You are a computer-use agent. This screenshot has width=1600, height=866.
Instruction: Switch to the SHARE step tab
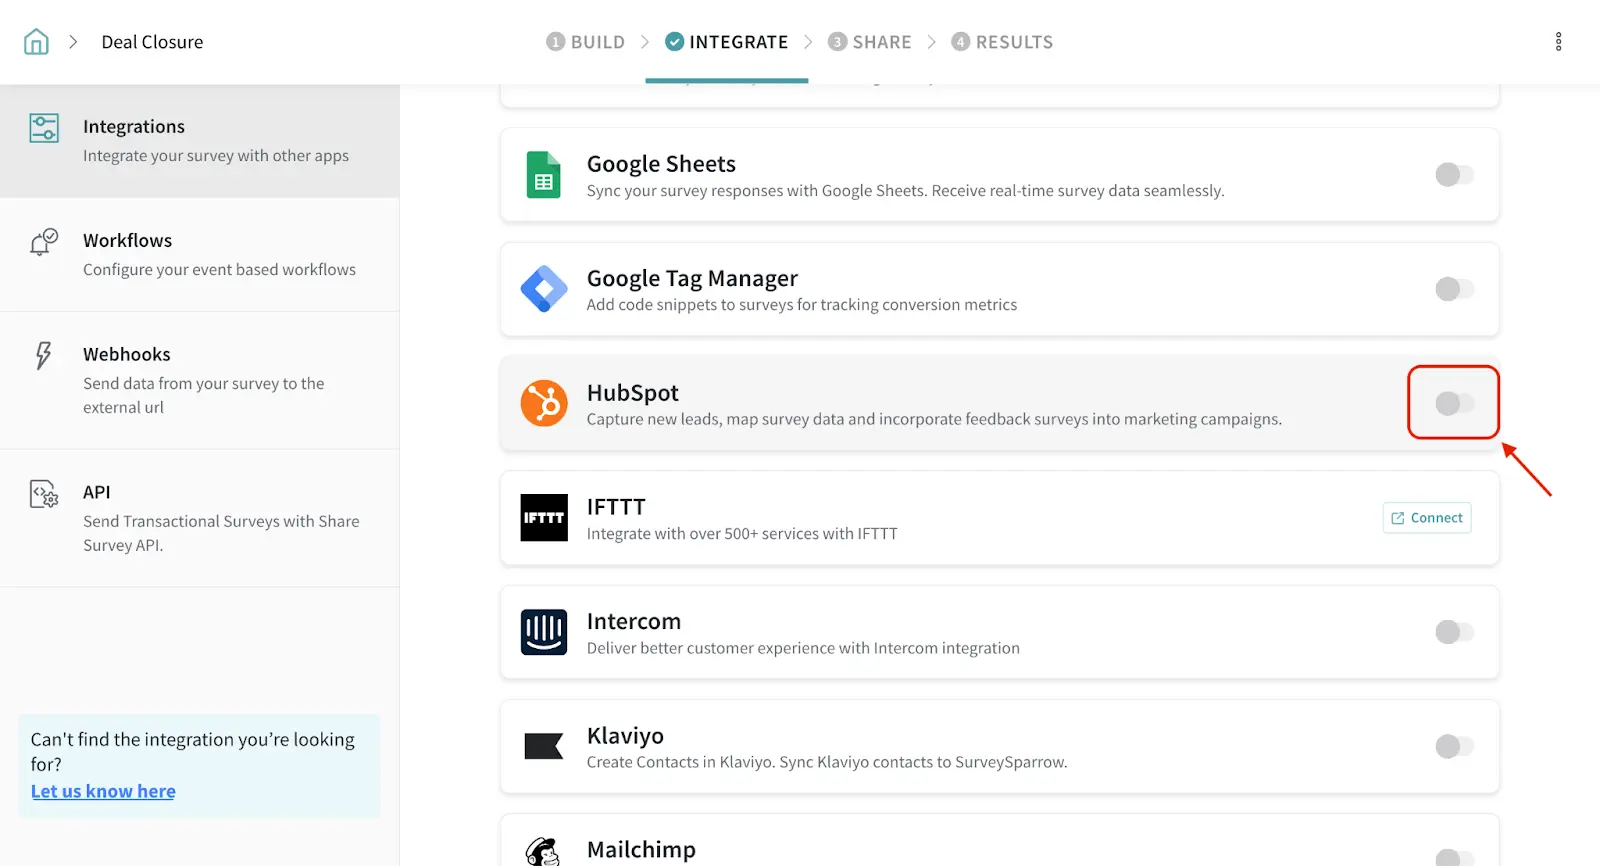coord(870,42)
